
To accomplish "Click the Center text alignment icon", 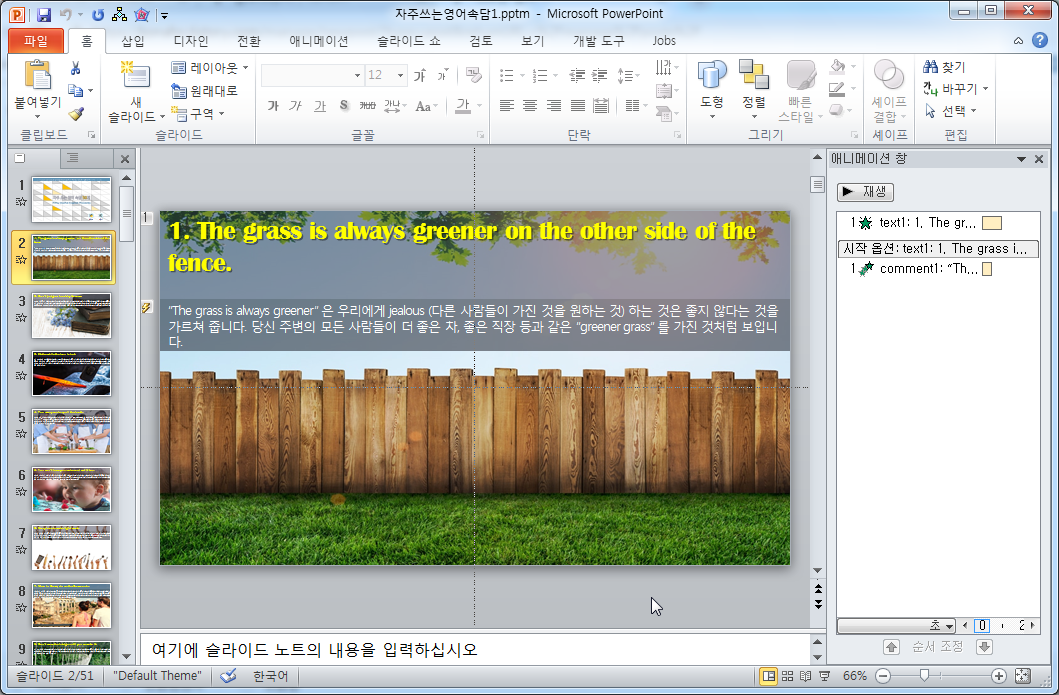I will (x=530, y=105).
